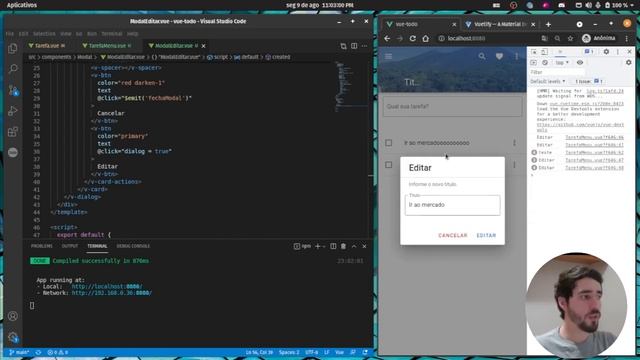Click Título text field in Editar dialog

(452, 205)
